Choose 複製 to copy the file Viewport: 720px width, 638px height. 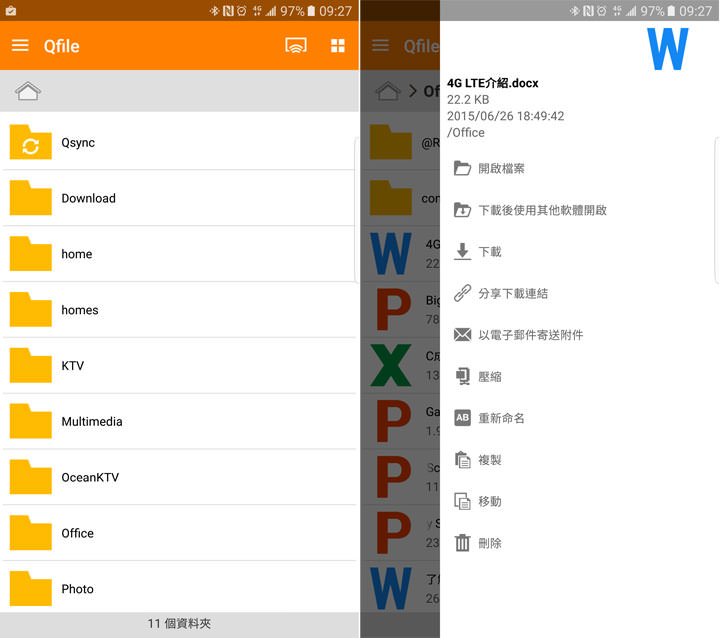490,460
